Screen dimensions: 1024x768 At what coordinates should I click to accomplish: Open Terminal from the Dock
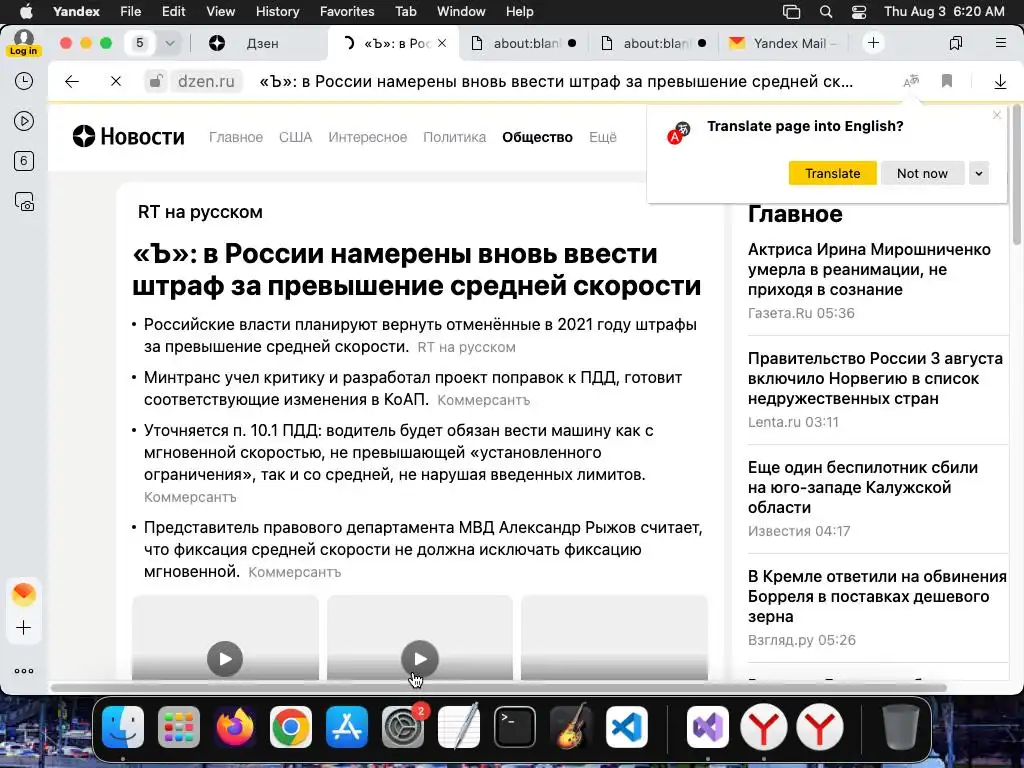pyautogui.click(x=515, y=727)
